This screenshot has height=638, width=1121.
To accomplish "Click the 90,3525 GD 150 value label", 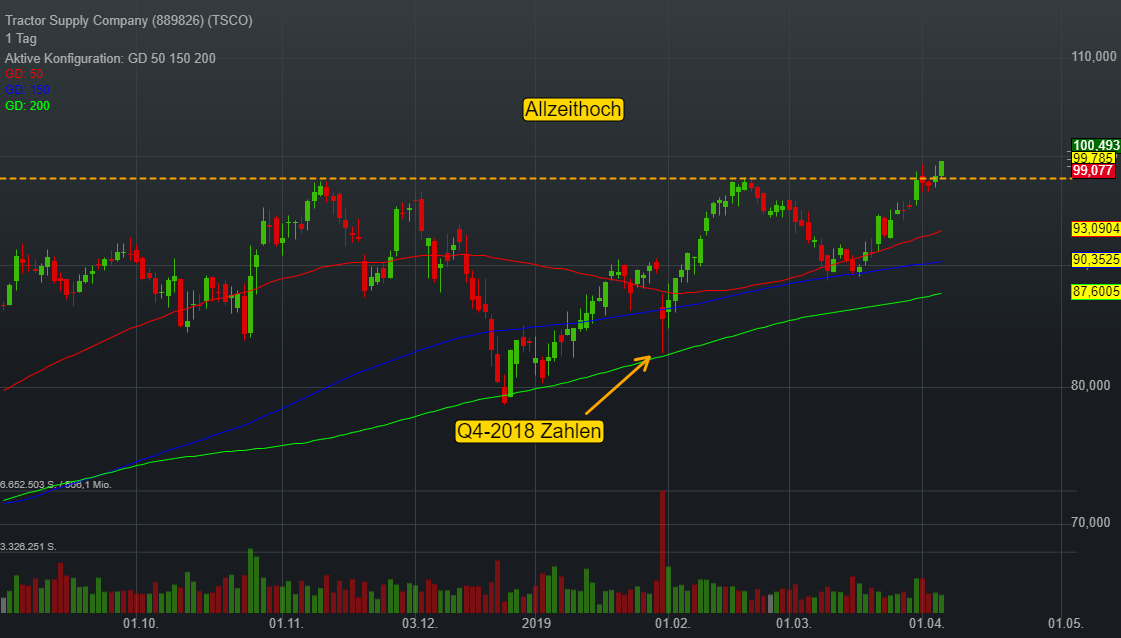I will 1096,260.
